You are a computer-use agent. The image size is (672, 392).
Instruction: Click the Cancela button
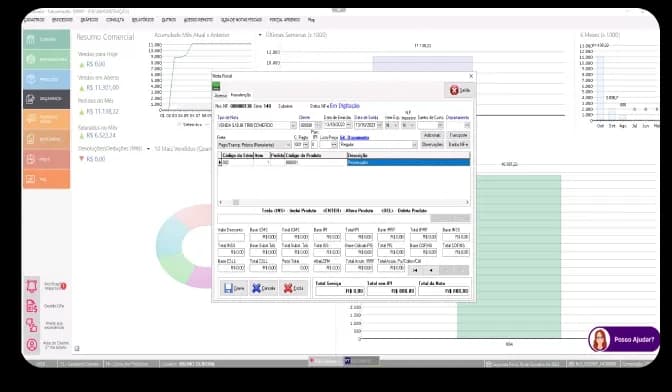pyautogui.click(x=264, y=288)
